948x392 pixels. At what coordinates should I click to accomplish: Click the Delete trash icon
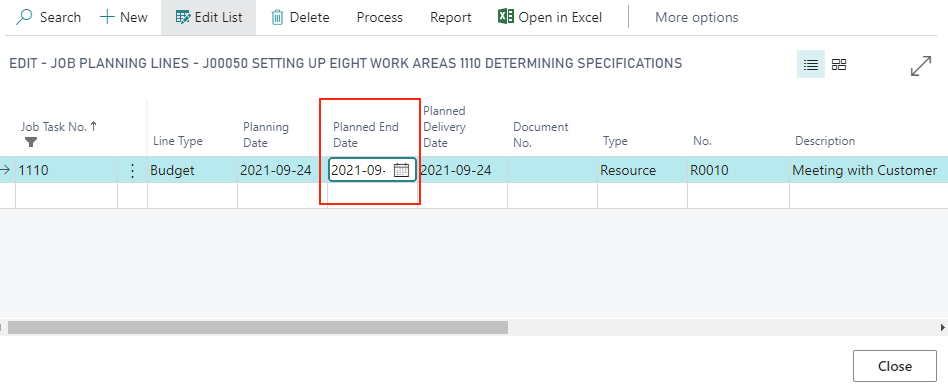(278, 18)
